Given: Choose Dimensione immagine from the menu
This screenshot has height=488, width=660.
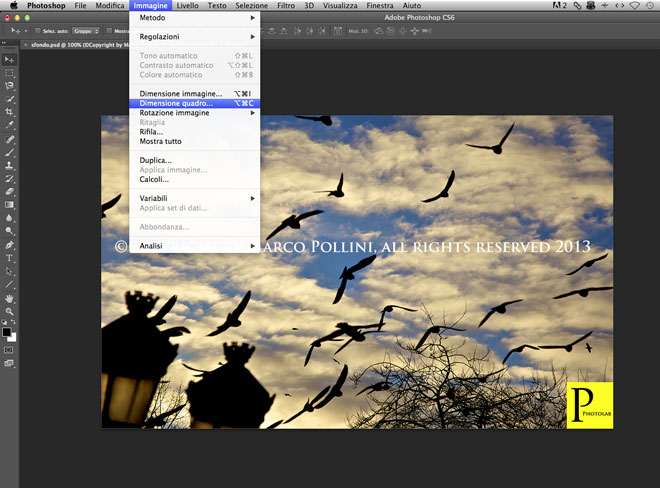Looking at the screenshot, I should pyautogui.click(x=194, y=93).
